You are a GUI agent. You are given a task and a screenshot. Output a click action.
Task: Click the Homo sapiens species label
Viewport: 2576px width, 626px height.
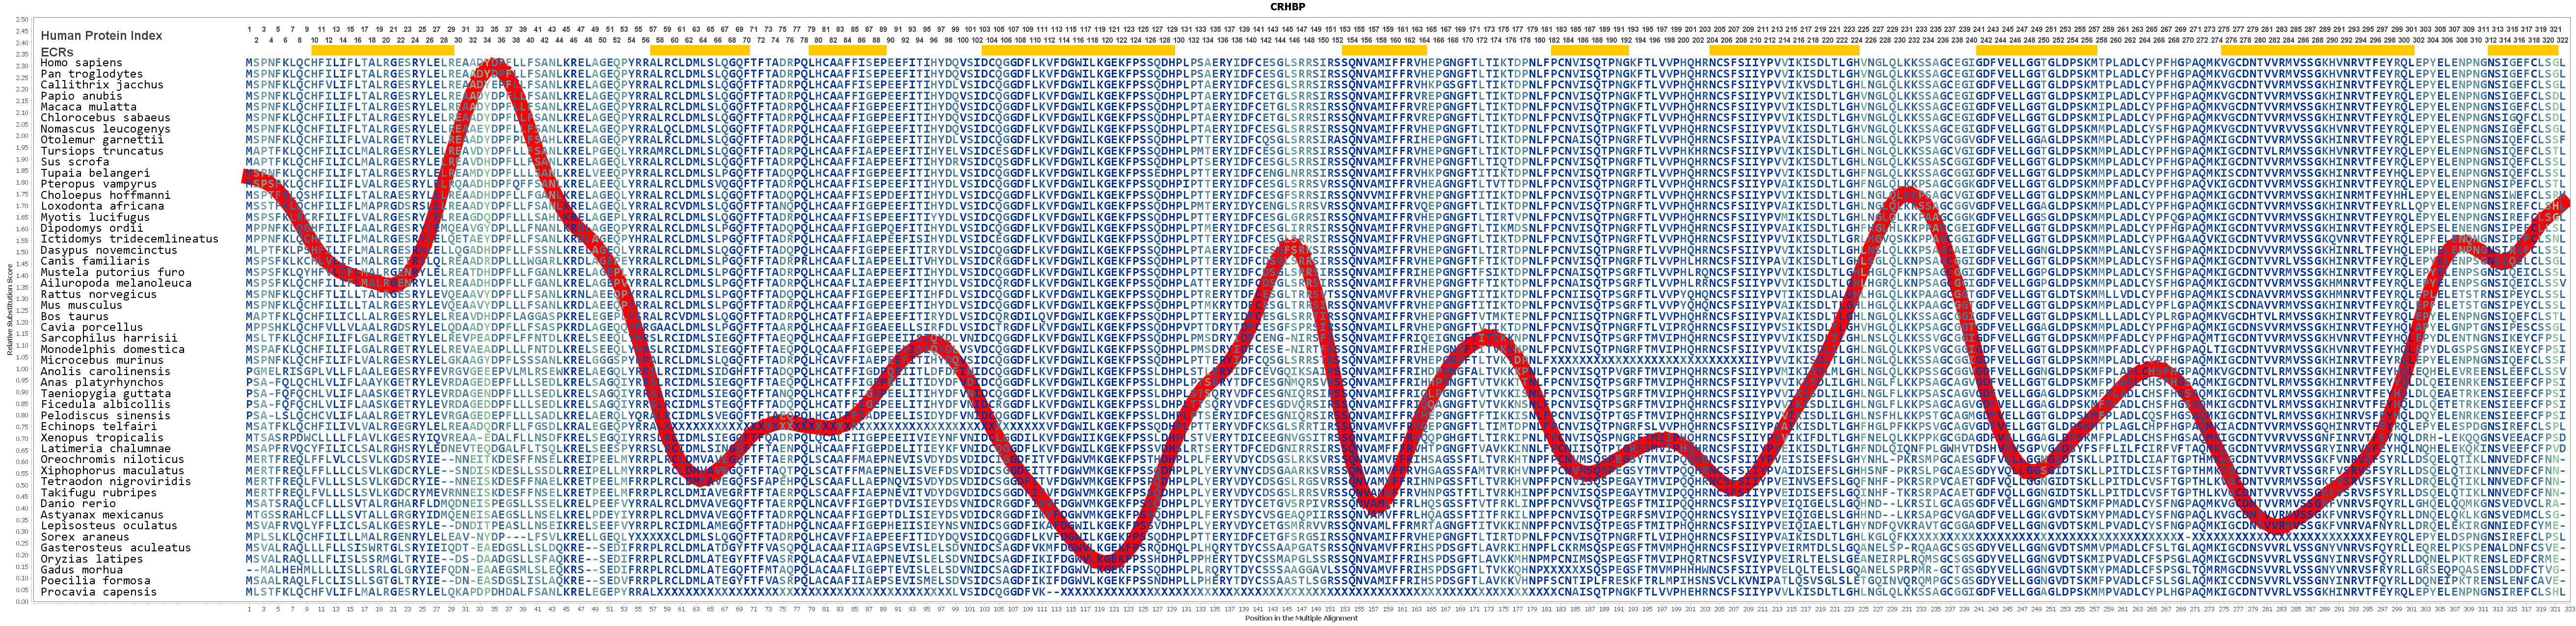click(81, 63)
